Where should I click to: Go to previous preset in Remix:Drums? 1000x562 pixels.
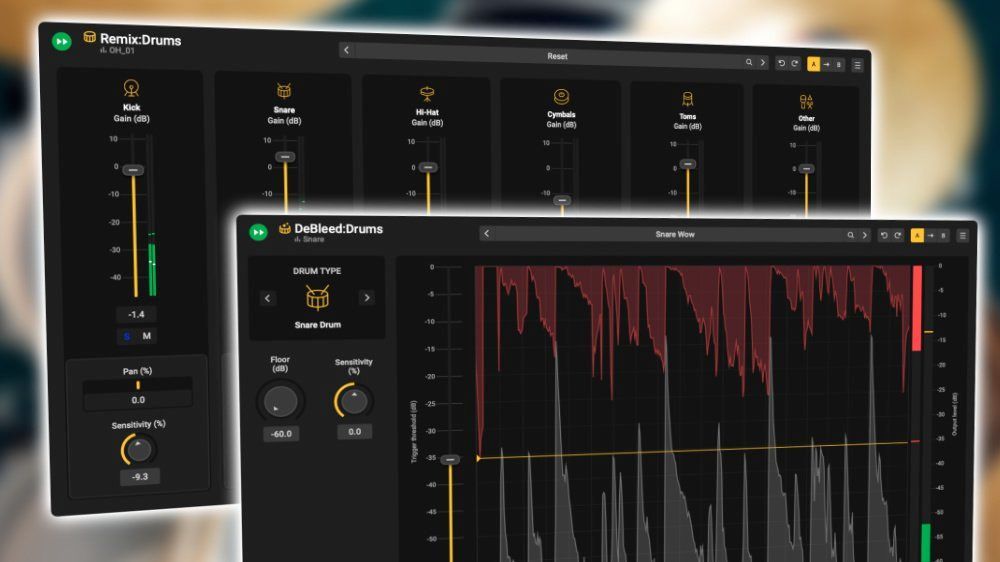tap(346, 50)
